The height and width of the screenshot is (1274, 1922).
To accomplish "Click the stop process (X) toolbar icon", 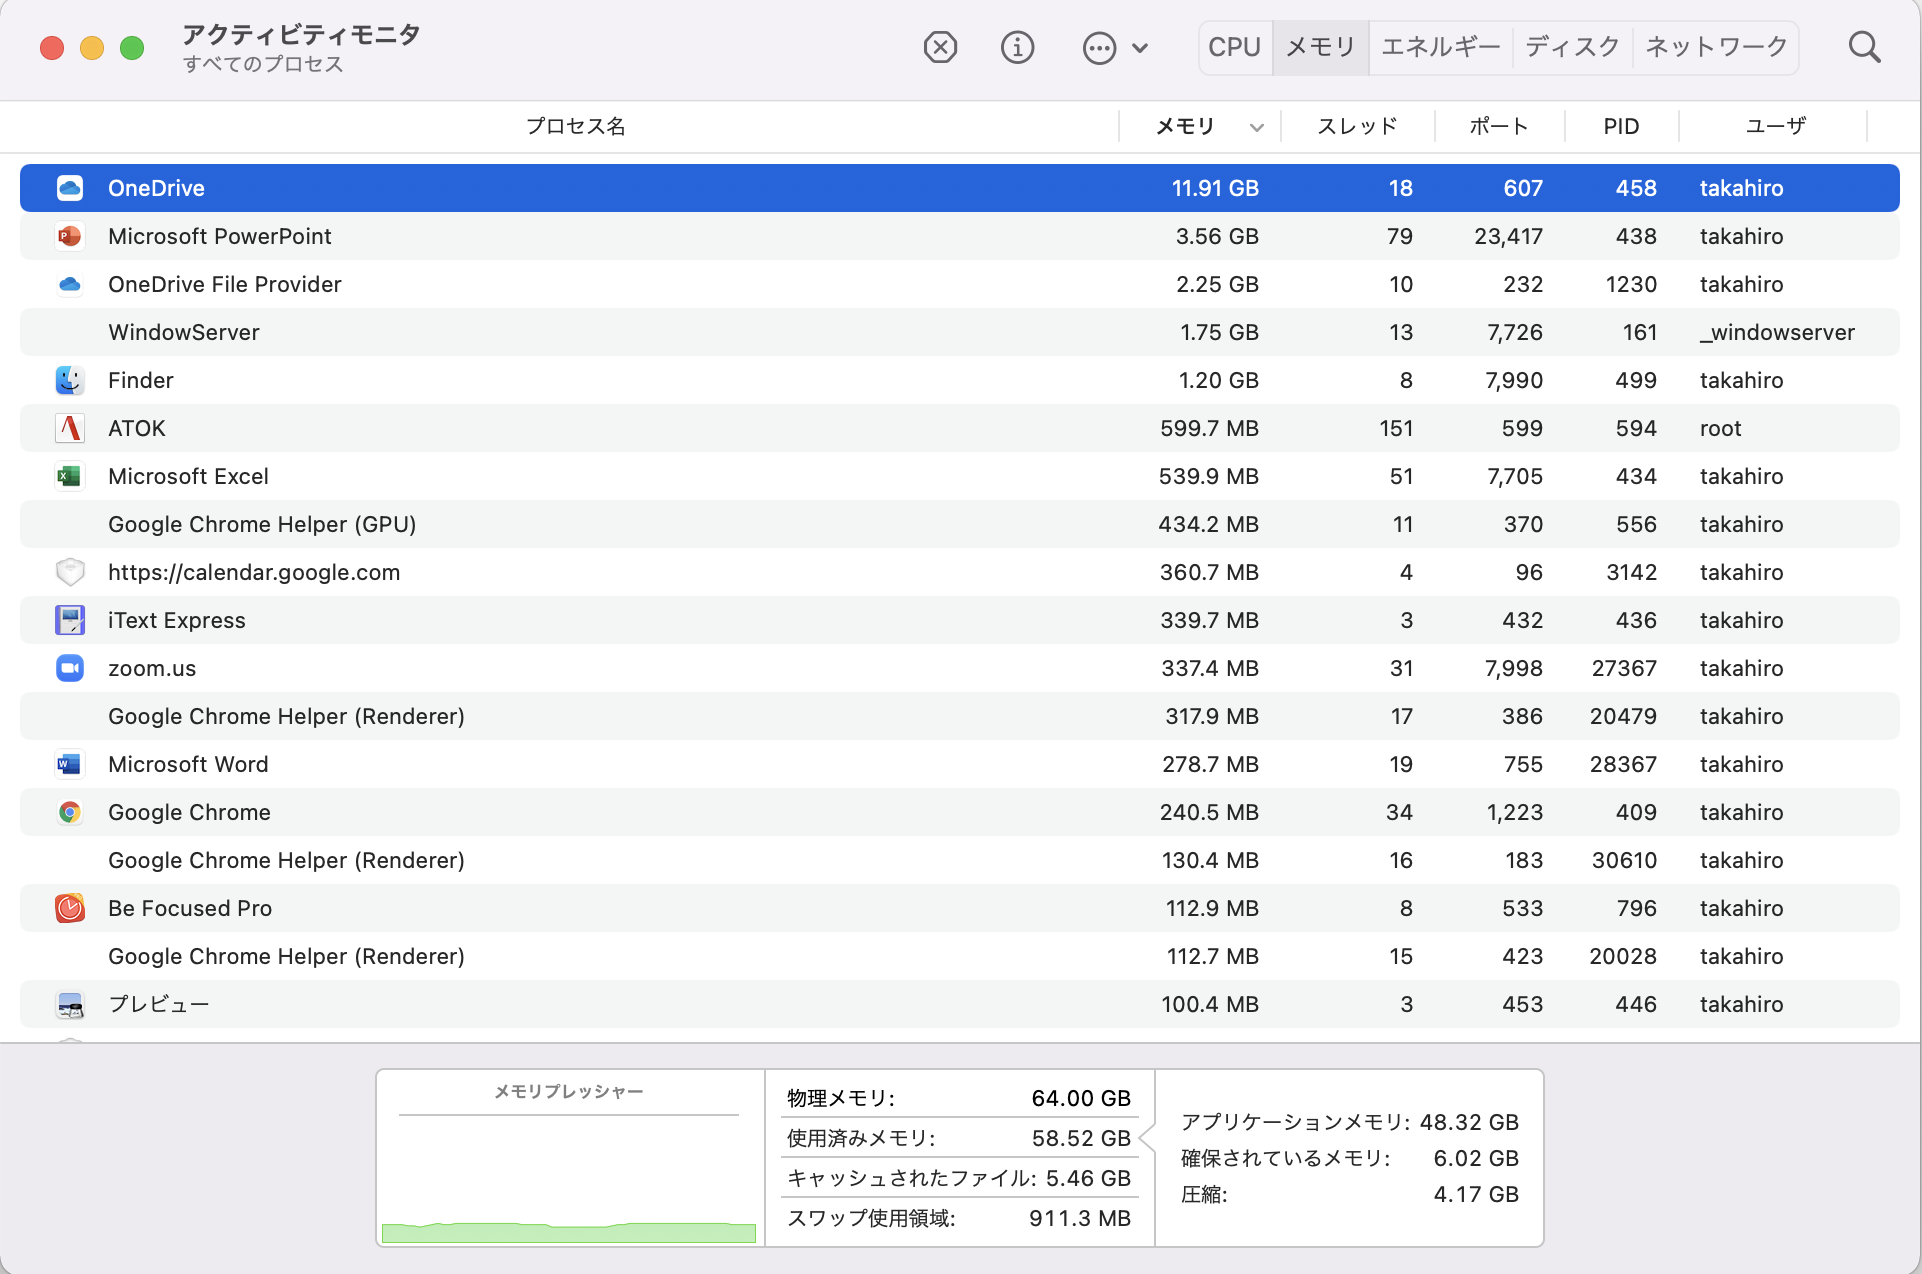I will click(x=939, y=47).
